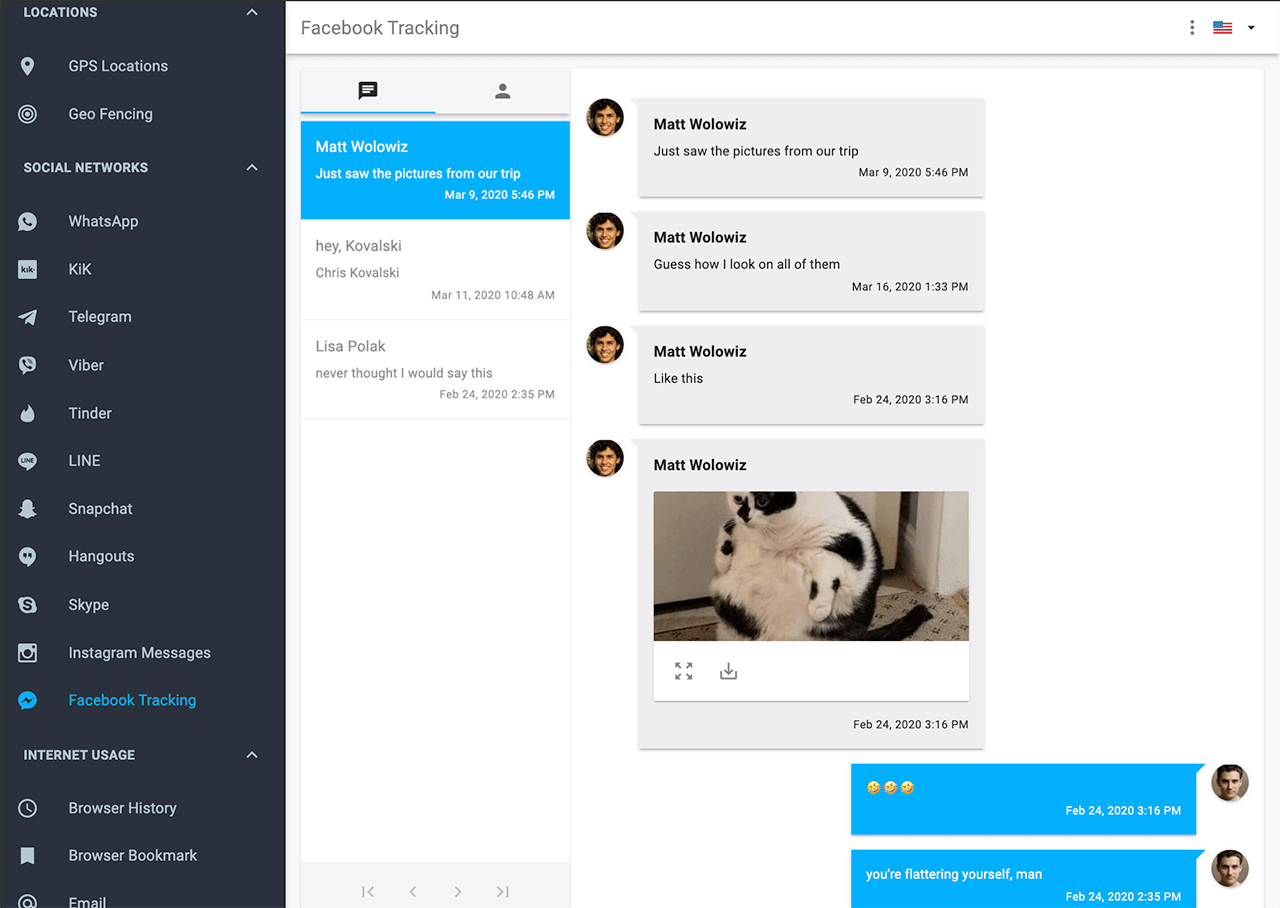Screen dimensions: 1280x908
Task: Click the fullscreen expand icon under cat image
Action: [x=683, y=671]
